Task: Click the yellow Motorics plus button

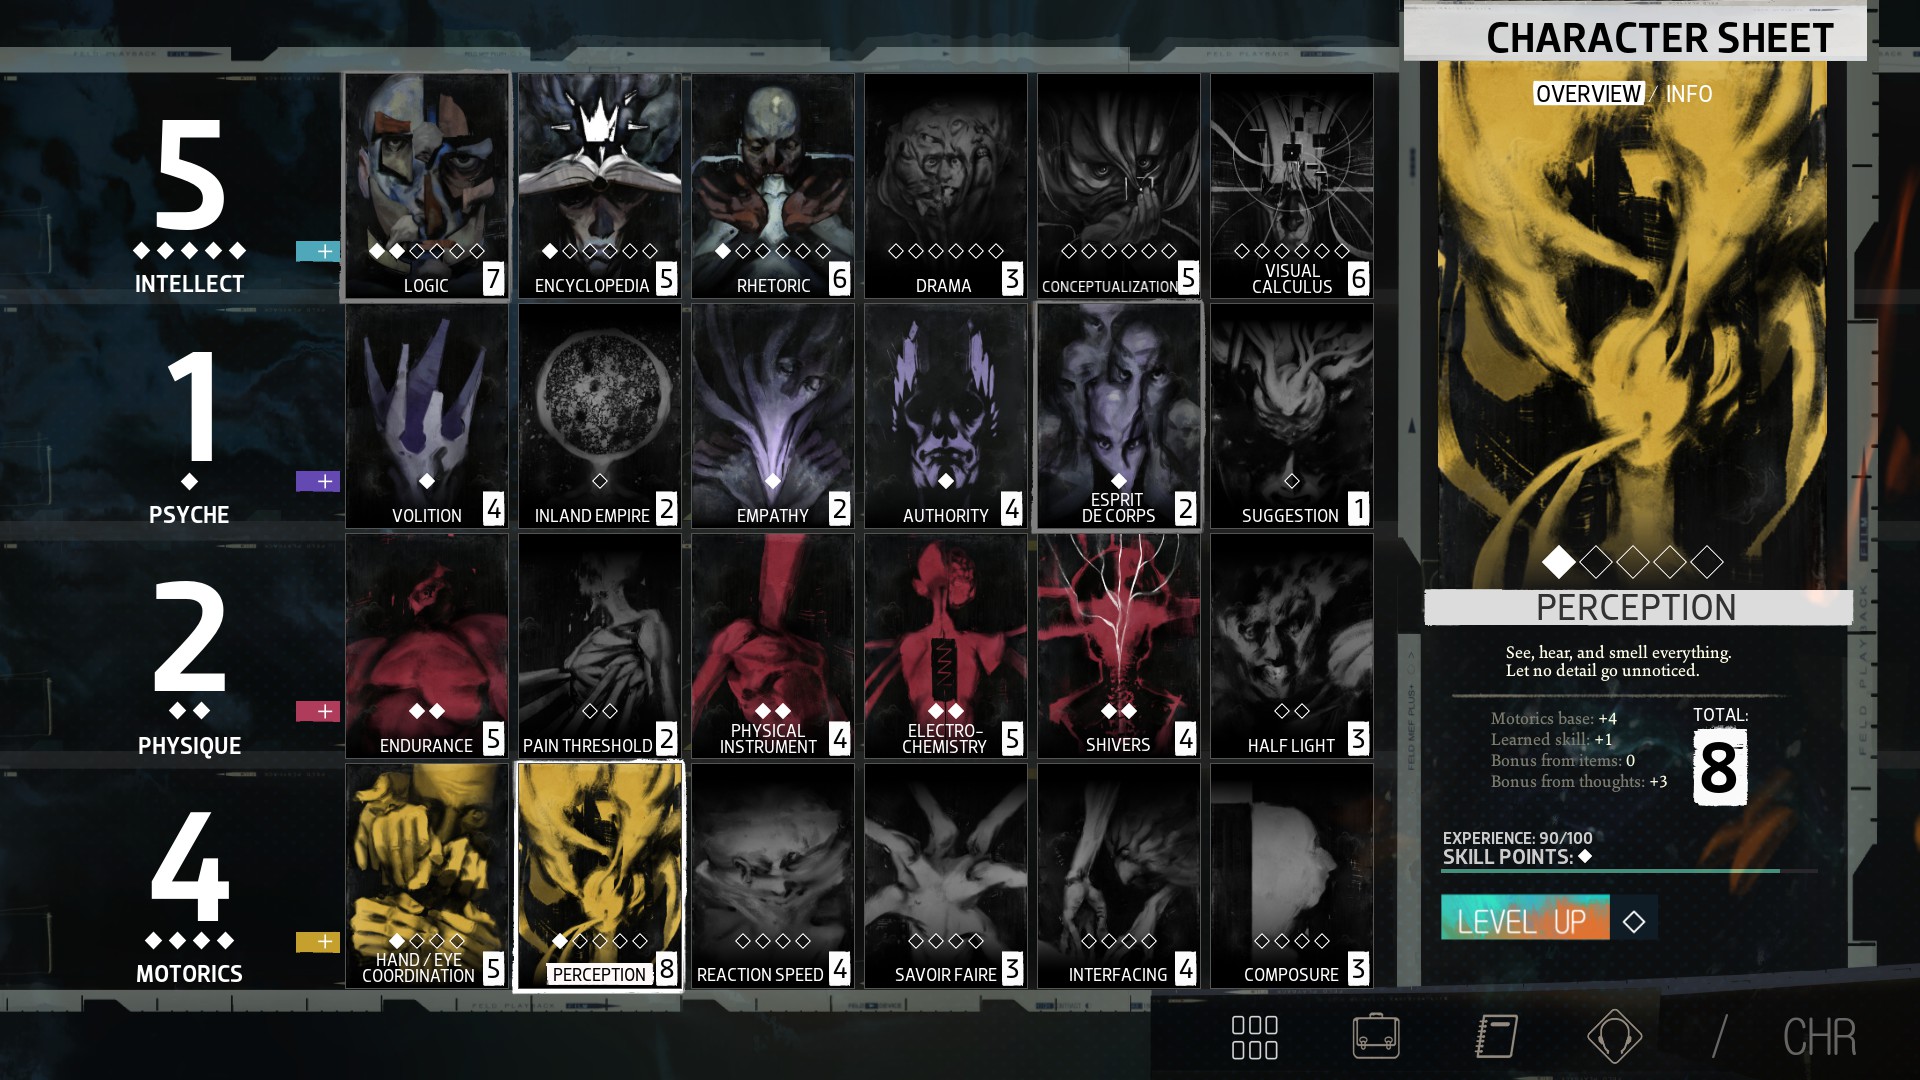Action: click(x=318, y=942)
